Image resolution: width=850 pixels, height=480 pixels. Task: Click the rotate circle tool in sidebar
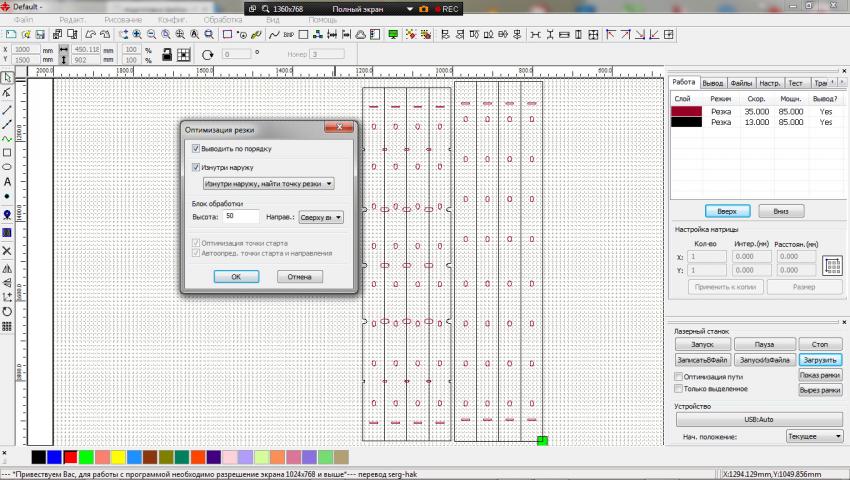tap(7, 311)
